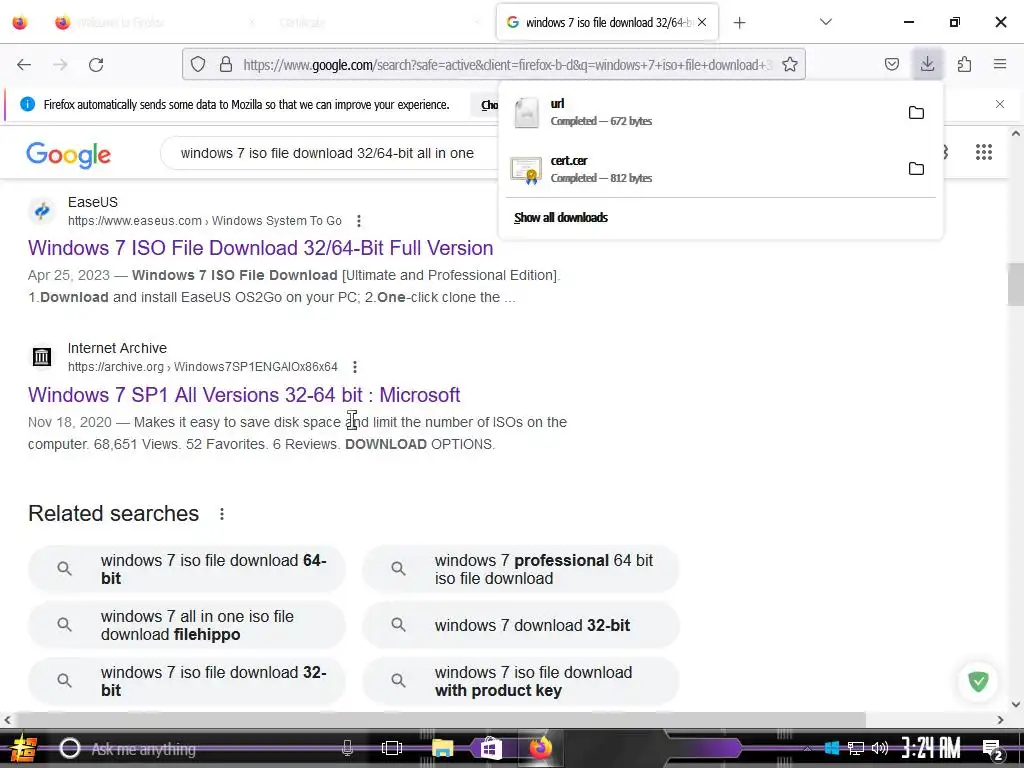Open tracking protection shield in address bar

pyautogui.click(x=198, y=64)
